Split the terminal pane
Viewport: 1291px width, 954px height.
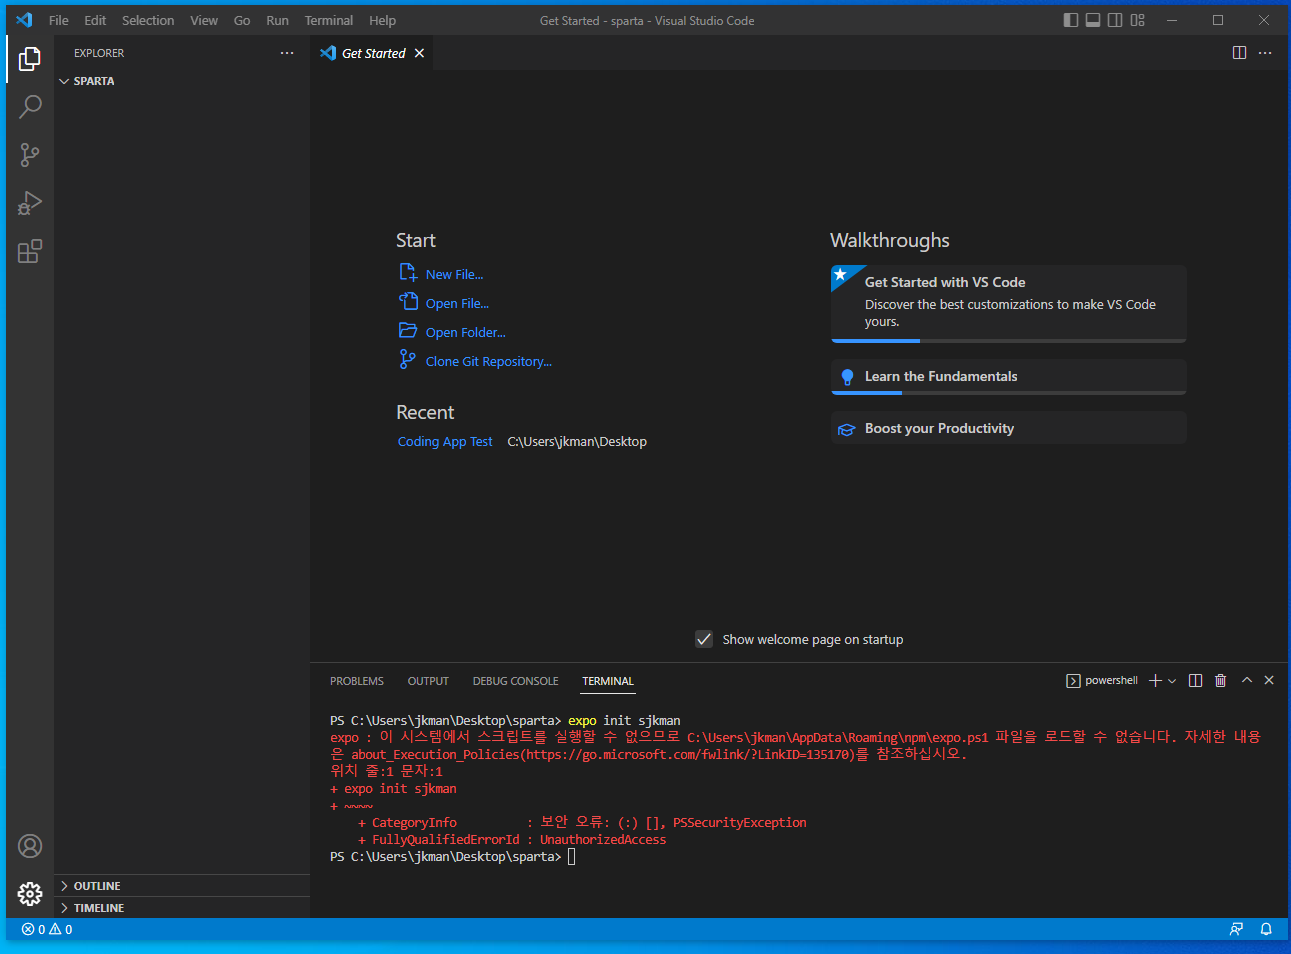pyautogui.click(x=1195, y=680)
